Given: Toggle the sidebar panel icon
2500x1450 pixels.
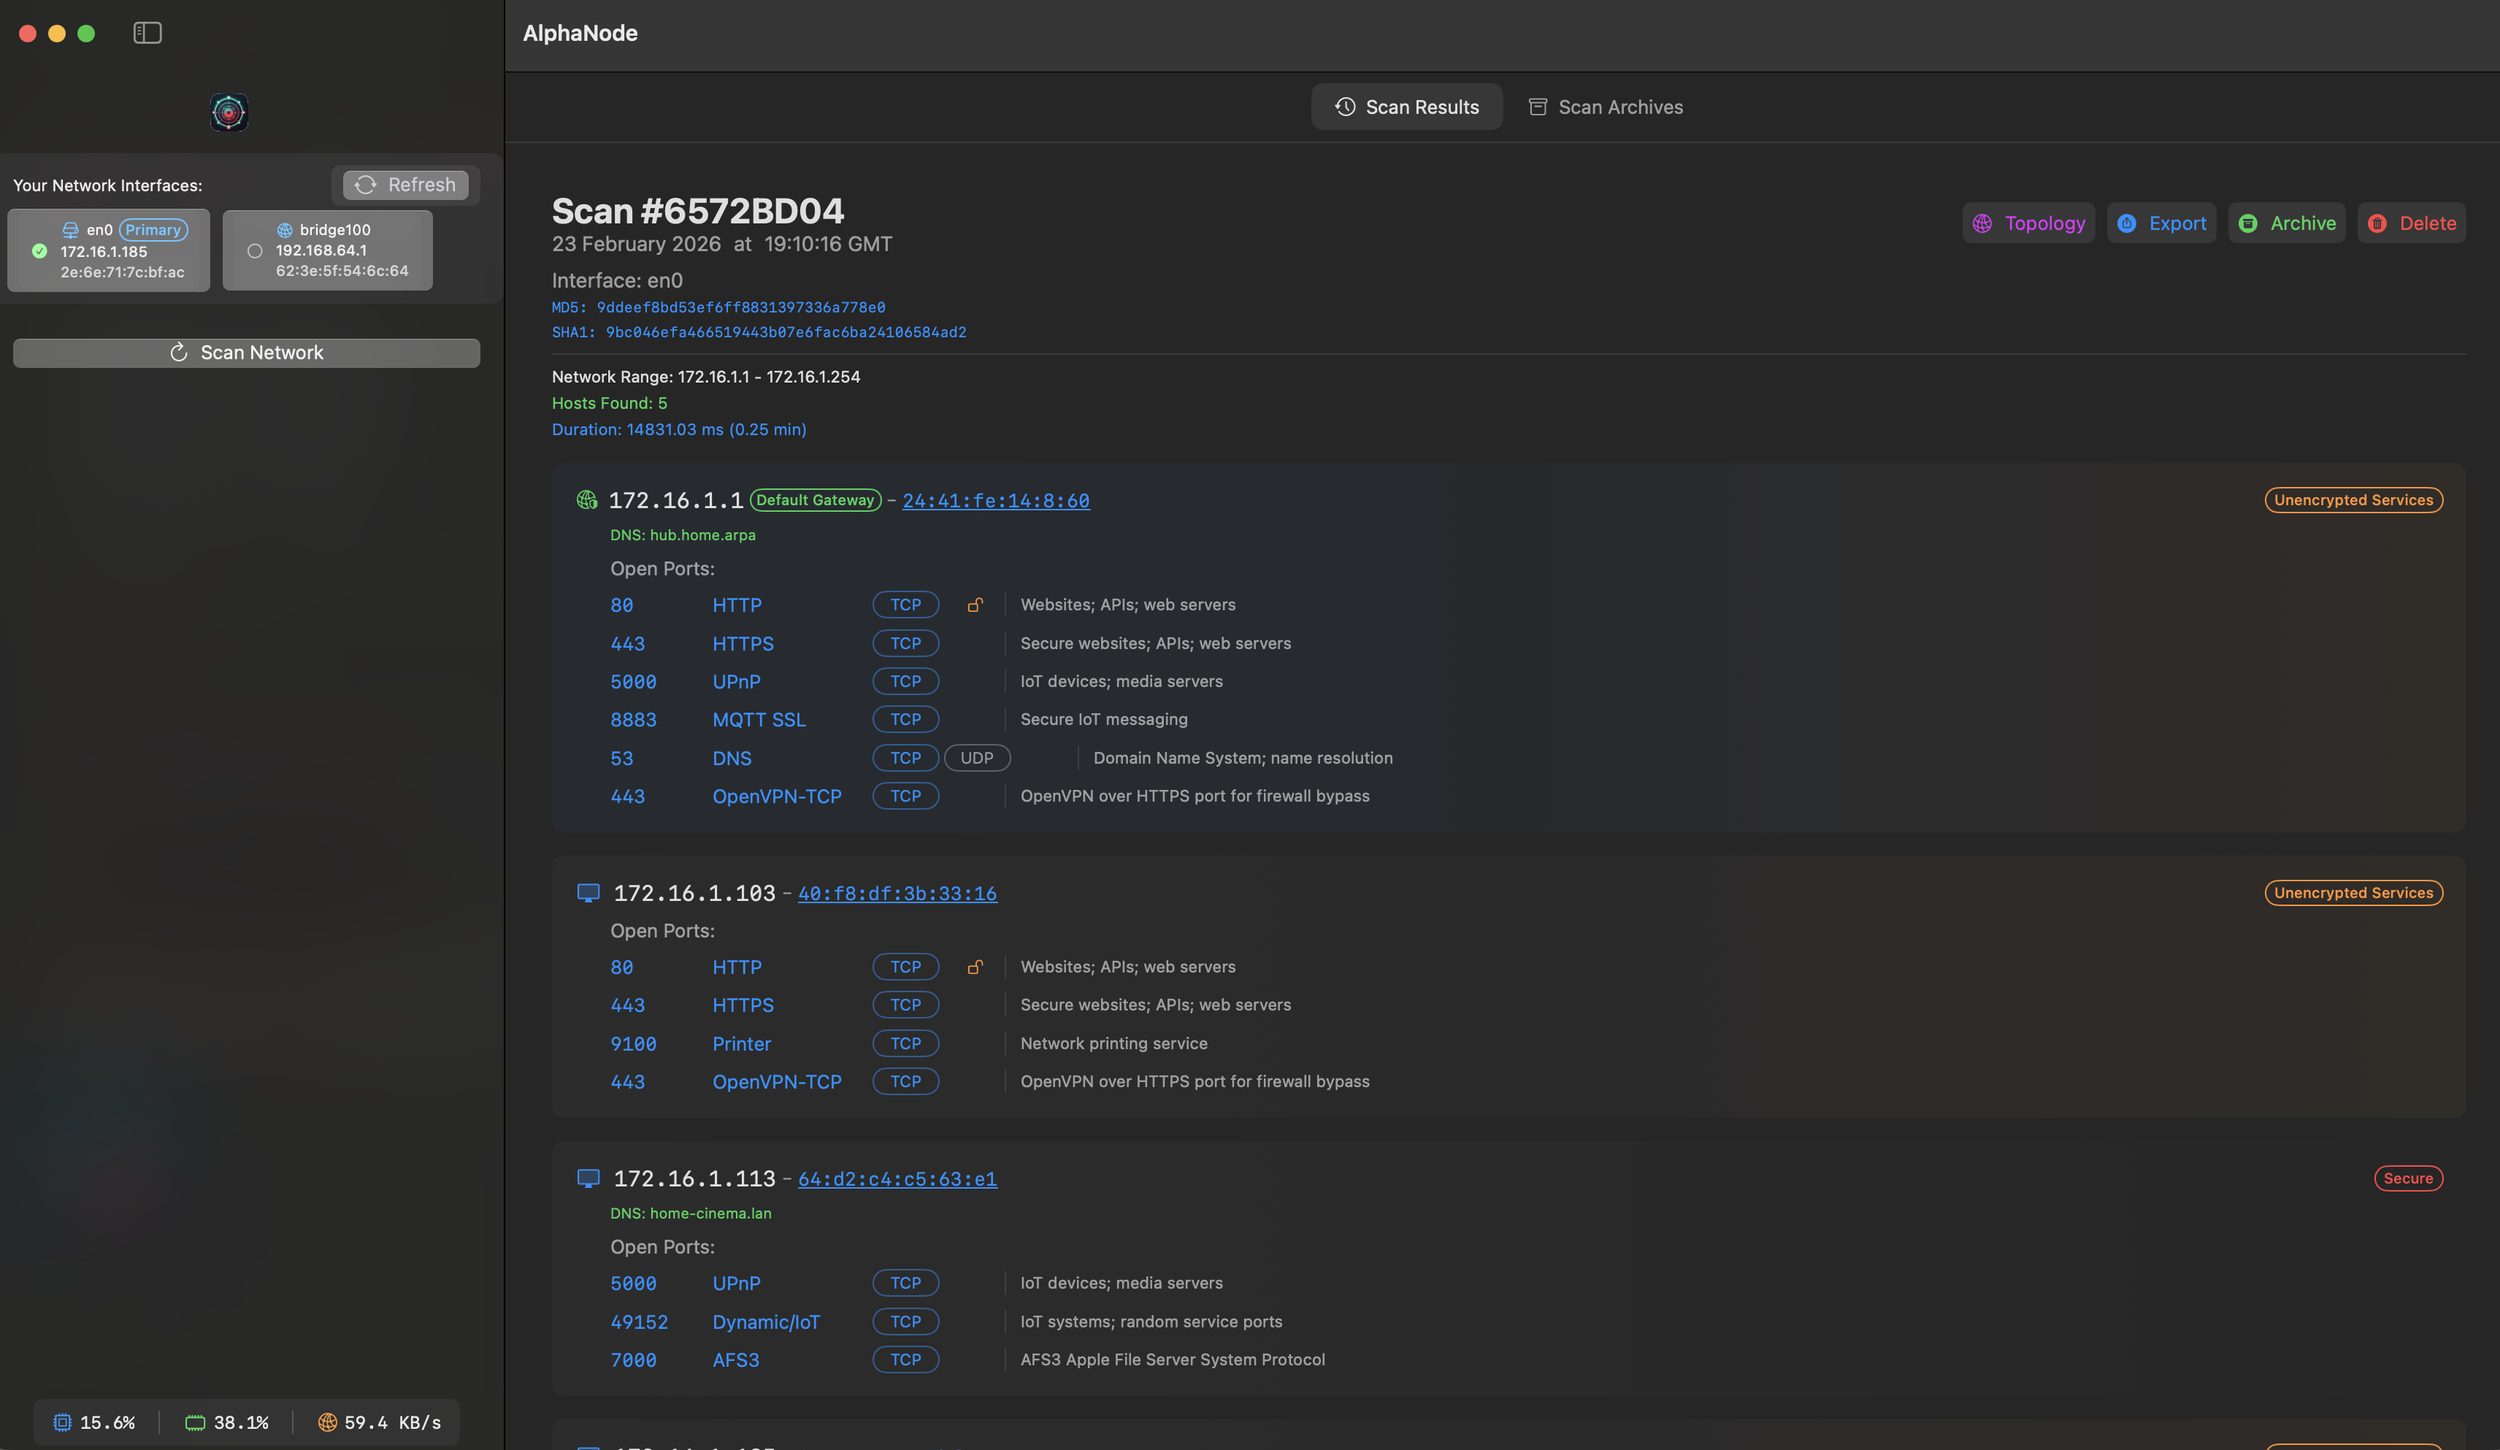Looking at the screenshot, I should (x=147, y=33).
